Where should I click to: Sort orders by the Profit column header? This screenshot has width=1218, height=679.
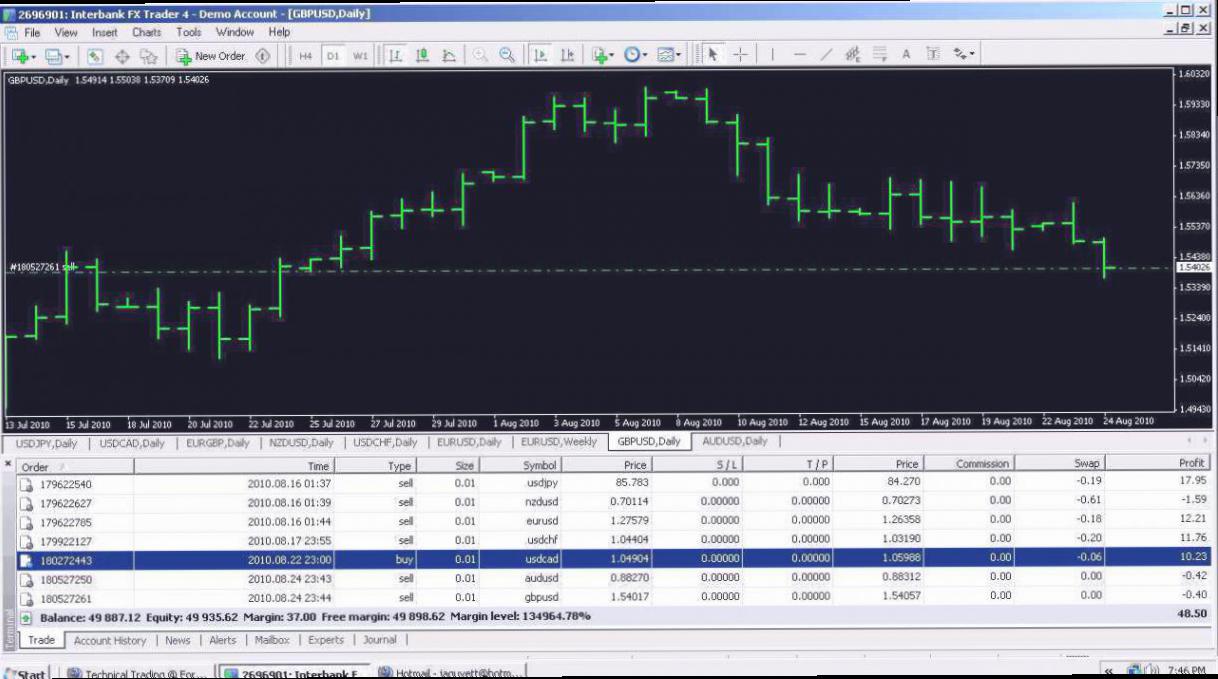click(x=1158, y=464)
